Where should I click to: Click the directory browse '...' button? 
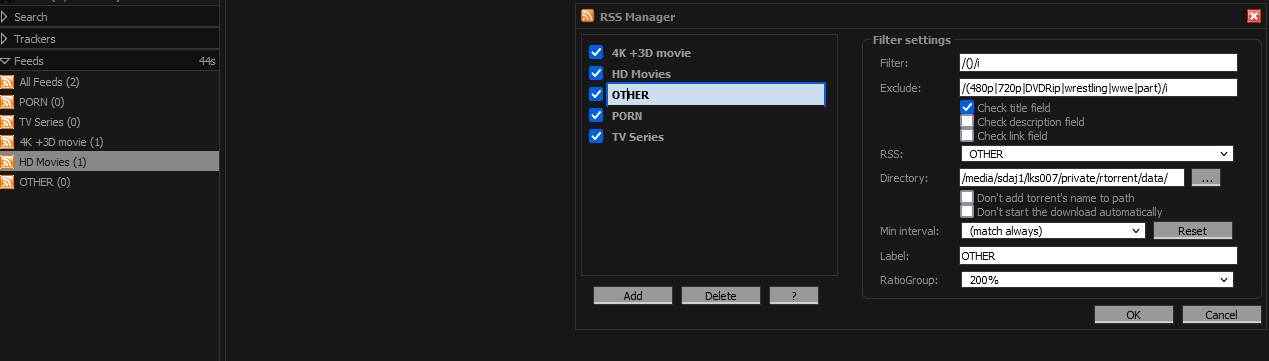click(1205, 178)
